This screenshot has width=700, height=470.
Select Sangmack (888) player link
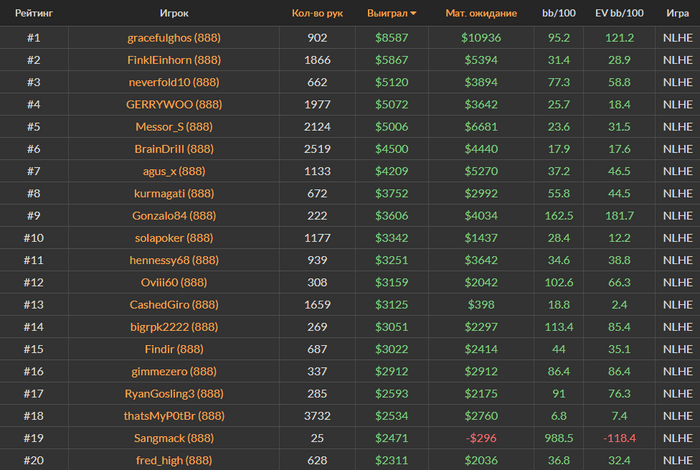tap(174, 439)
